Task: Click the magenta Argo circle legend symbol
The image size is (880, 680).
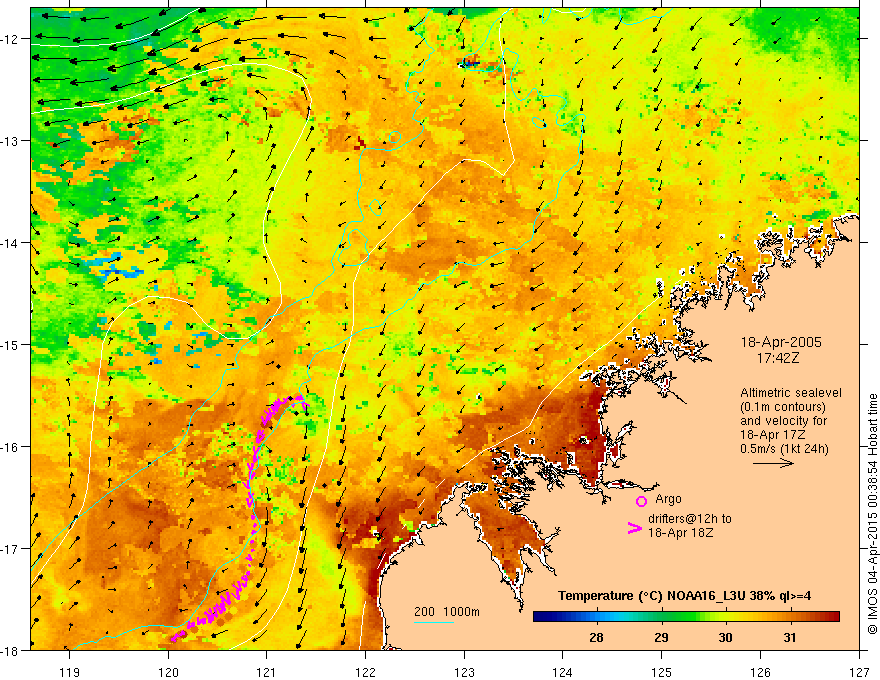Action: click(x=641, y=501)
